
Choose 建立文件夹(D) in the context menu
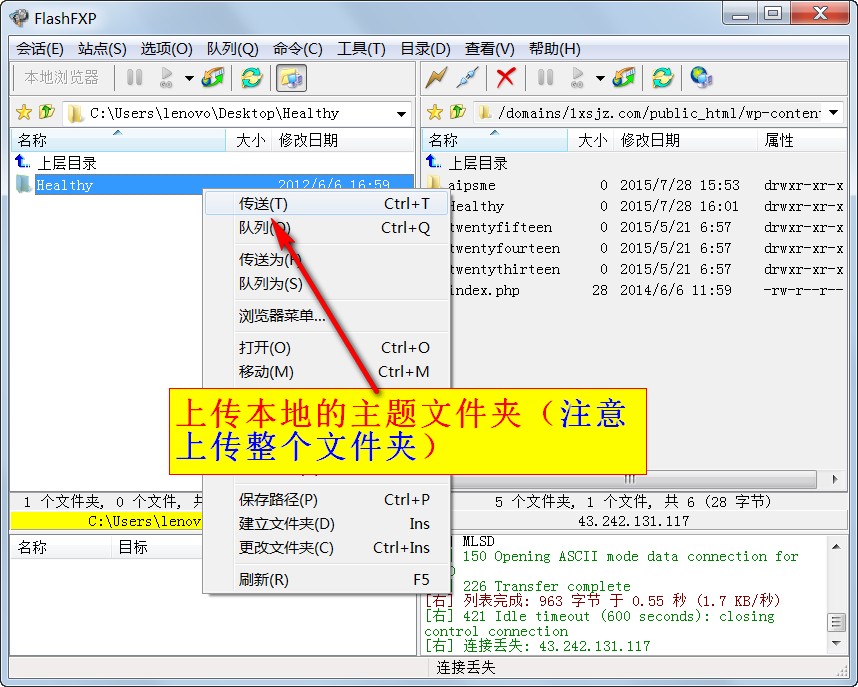pos(327,524)
